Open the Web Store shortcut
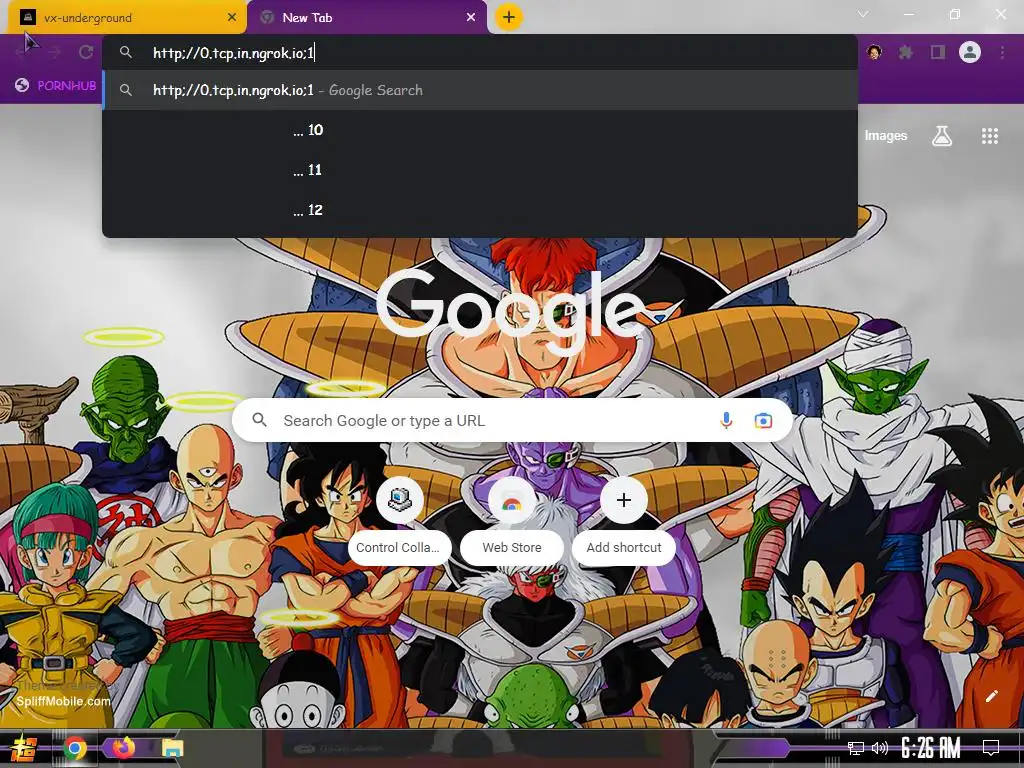This screenshot has width=1024, height=768. [x=512, y=522]
